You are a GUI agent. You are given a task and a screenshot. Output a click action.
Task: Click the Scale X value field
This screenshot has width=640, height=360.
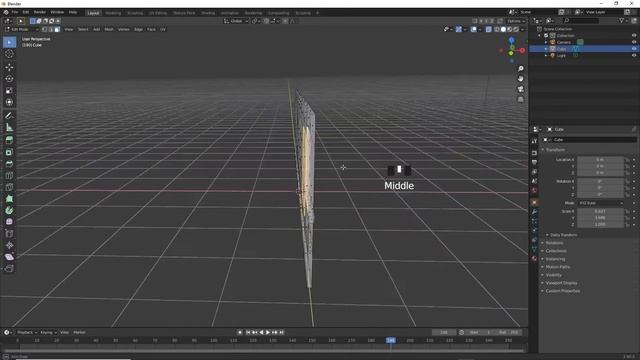(600, 211)
